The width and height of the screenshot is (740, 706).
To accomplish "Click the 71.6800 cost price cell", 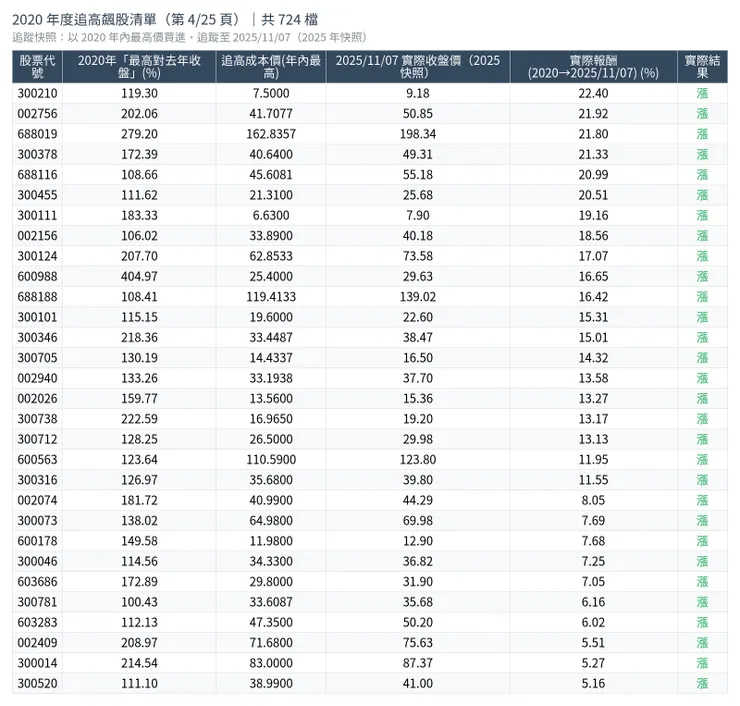I will click(271, 642).
